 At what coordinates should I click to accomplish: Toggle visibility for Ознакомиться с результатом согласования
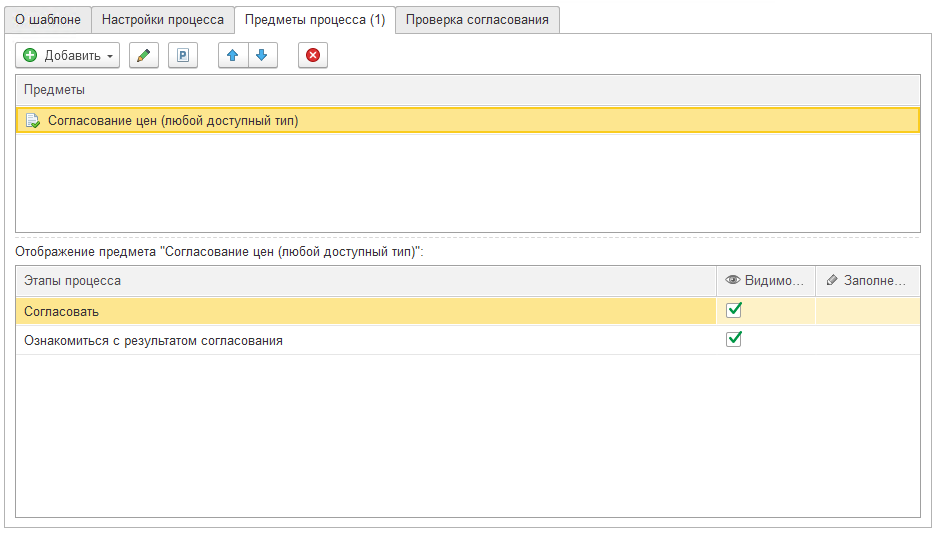(x=734, y=339)
